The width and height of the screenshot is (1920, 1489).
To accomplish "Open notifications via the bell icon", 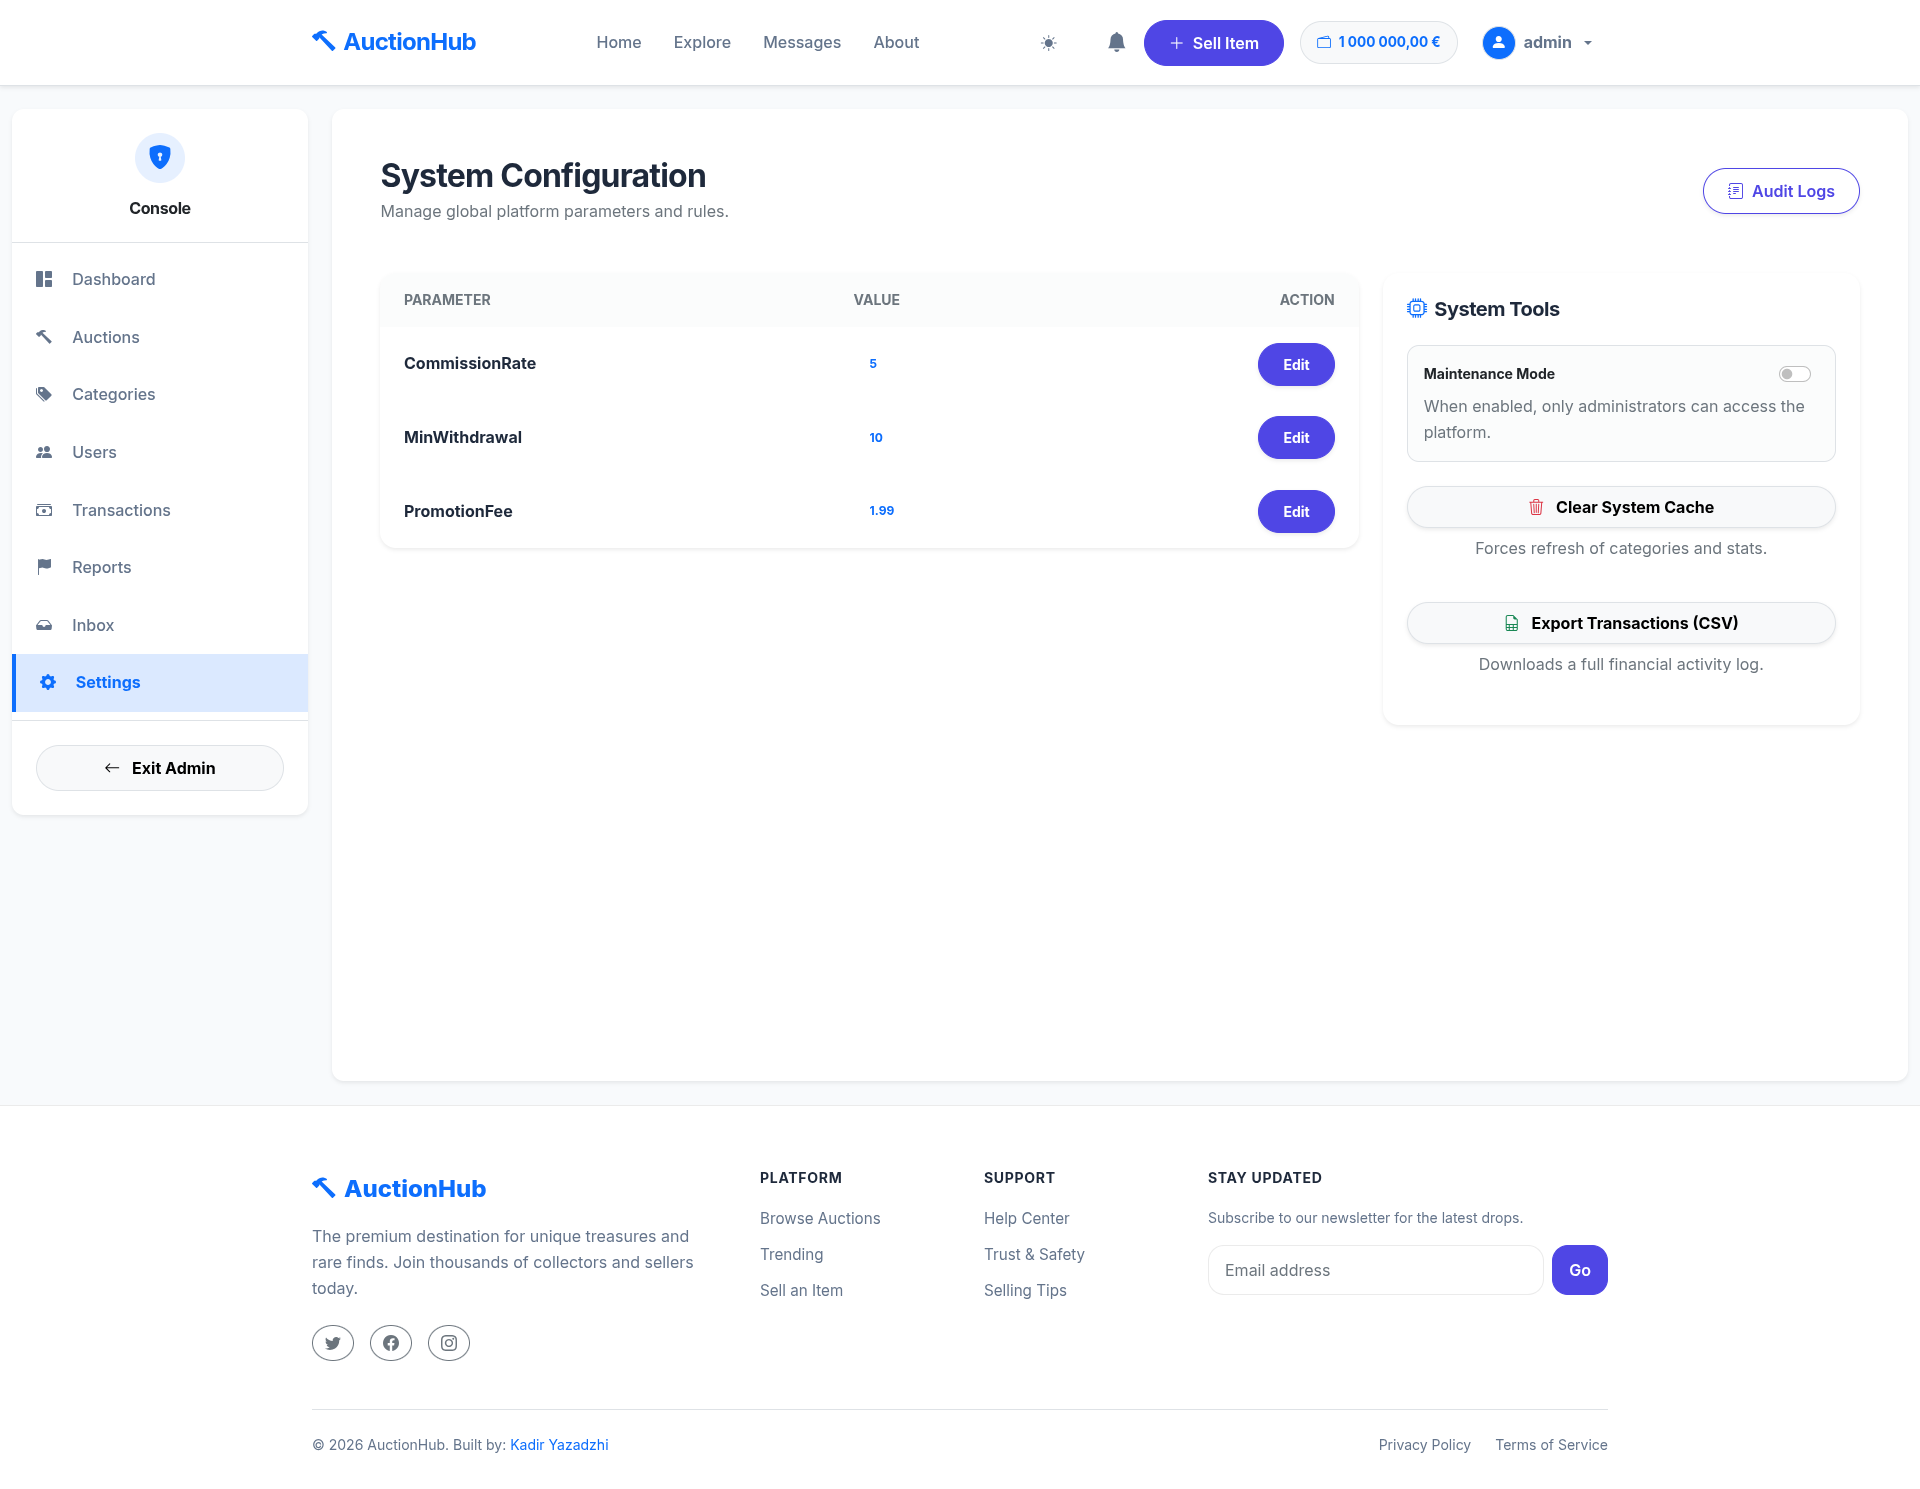I will 1117,42.
